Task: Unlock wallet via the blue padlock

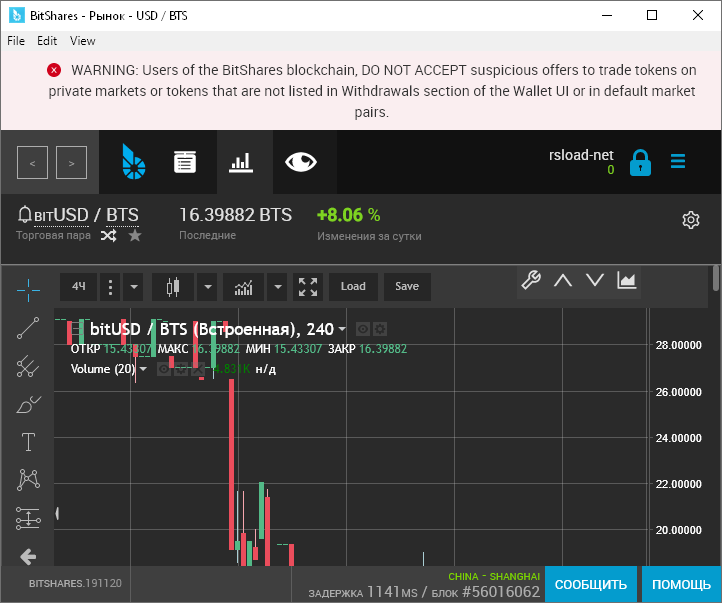Action: tap(640, 162)
